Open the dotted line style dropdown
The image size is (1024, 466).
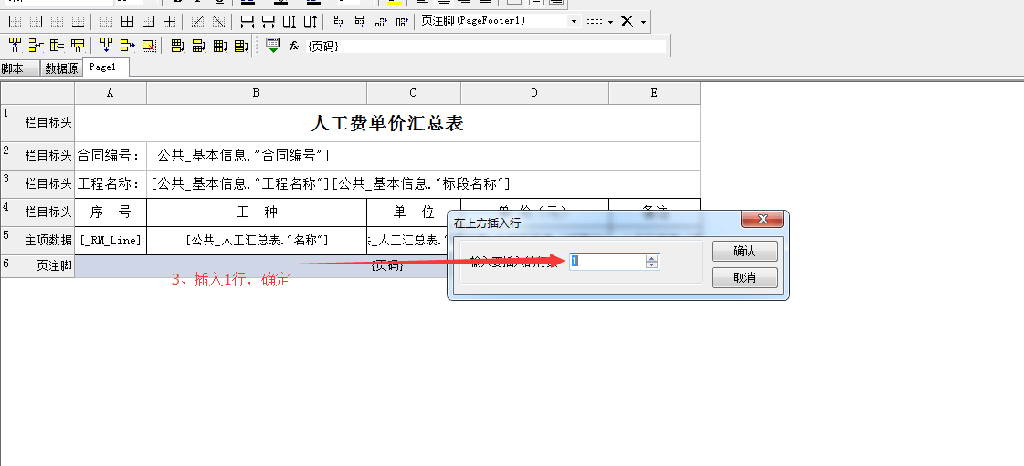(598, 21)
